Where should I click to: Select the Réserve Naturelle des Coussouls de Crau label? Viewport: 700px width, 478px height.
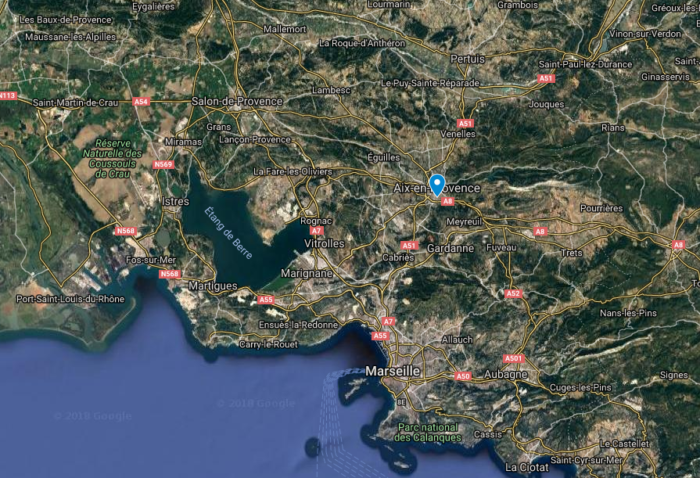pos(112,158)
